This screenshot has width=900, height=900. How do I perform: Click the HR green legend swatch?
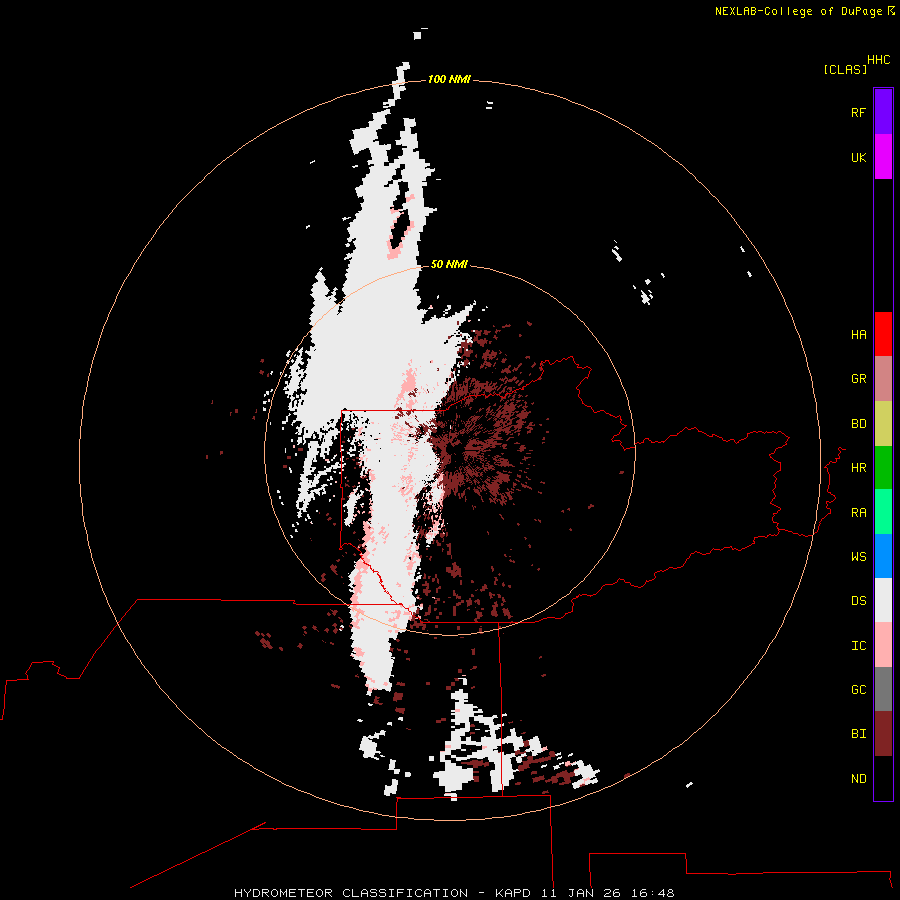click(883, 468)
